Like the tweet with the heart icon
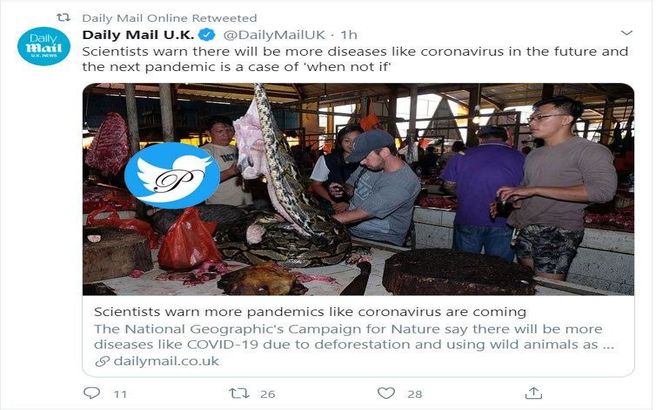 point(386,393)
